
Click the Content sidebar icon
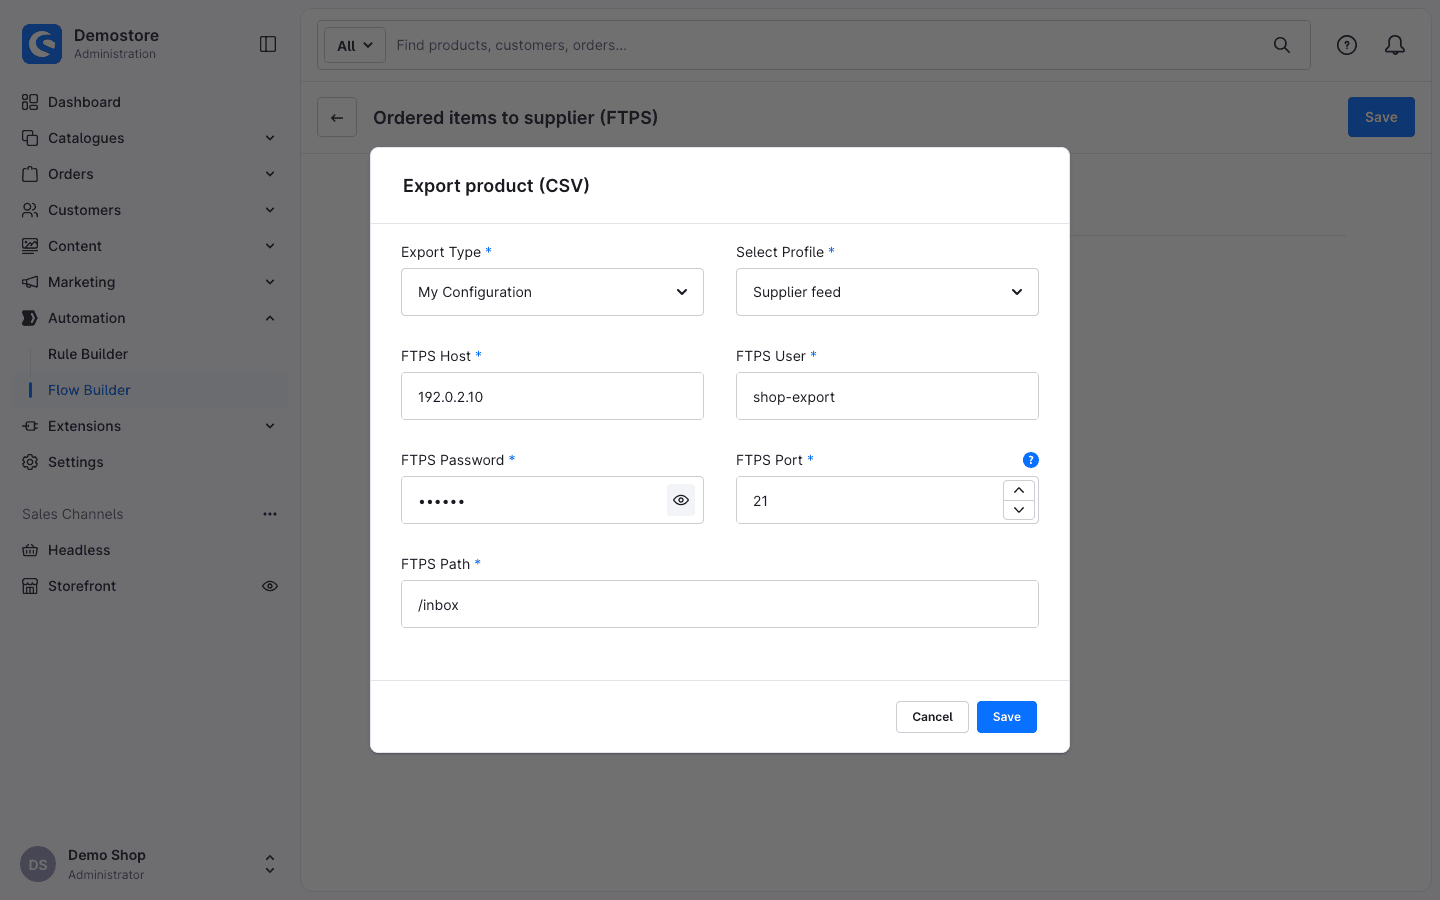[30, 246]
